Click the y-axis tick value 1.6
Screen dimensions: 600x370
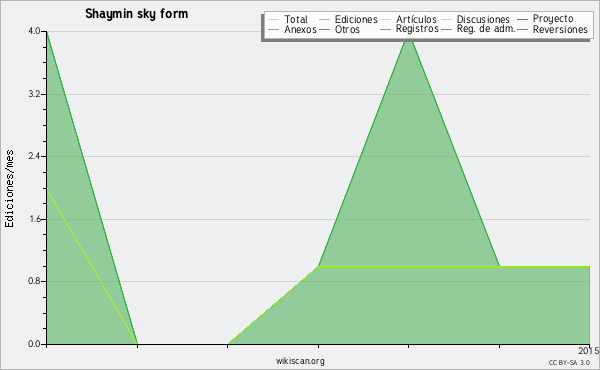pyautogui.click(x=34, y=219)
